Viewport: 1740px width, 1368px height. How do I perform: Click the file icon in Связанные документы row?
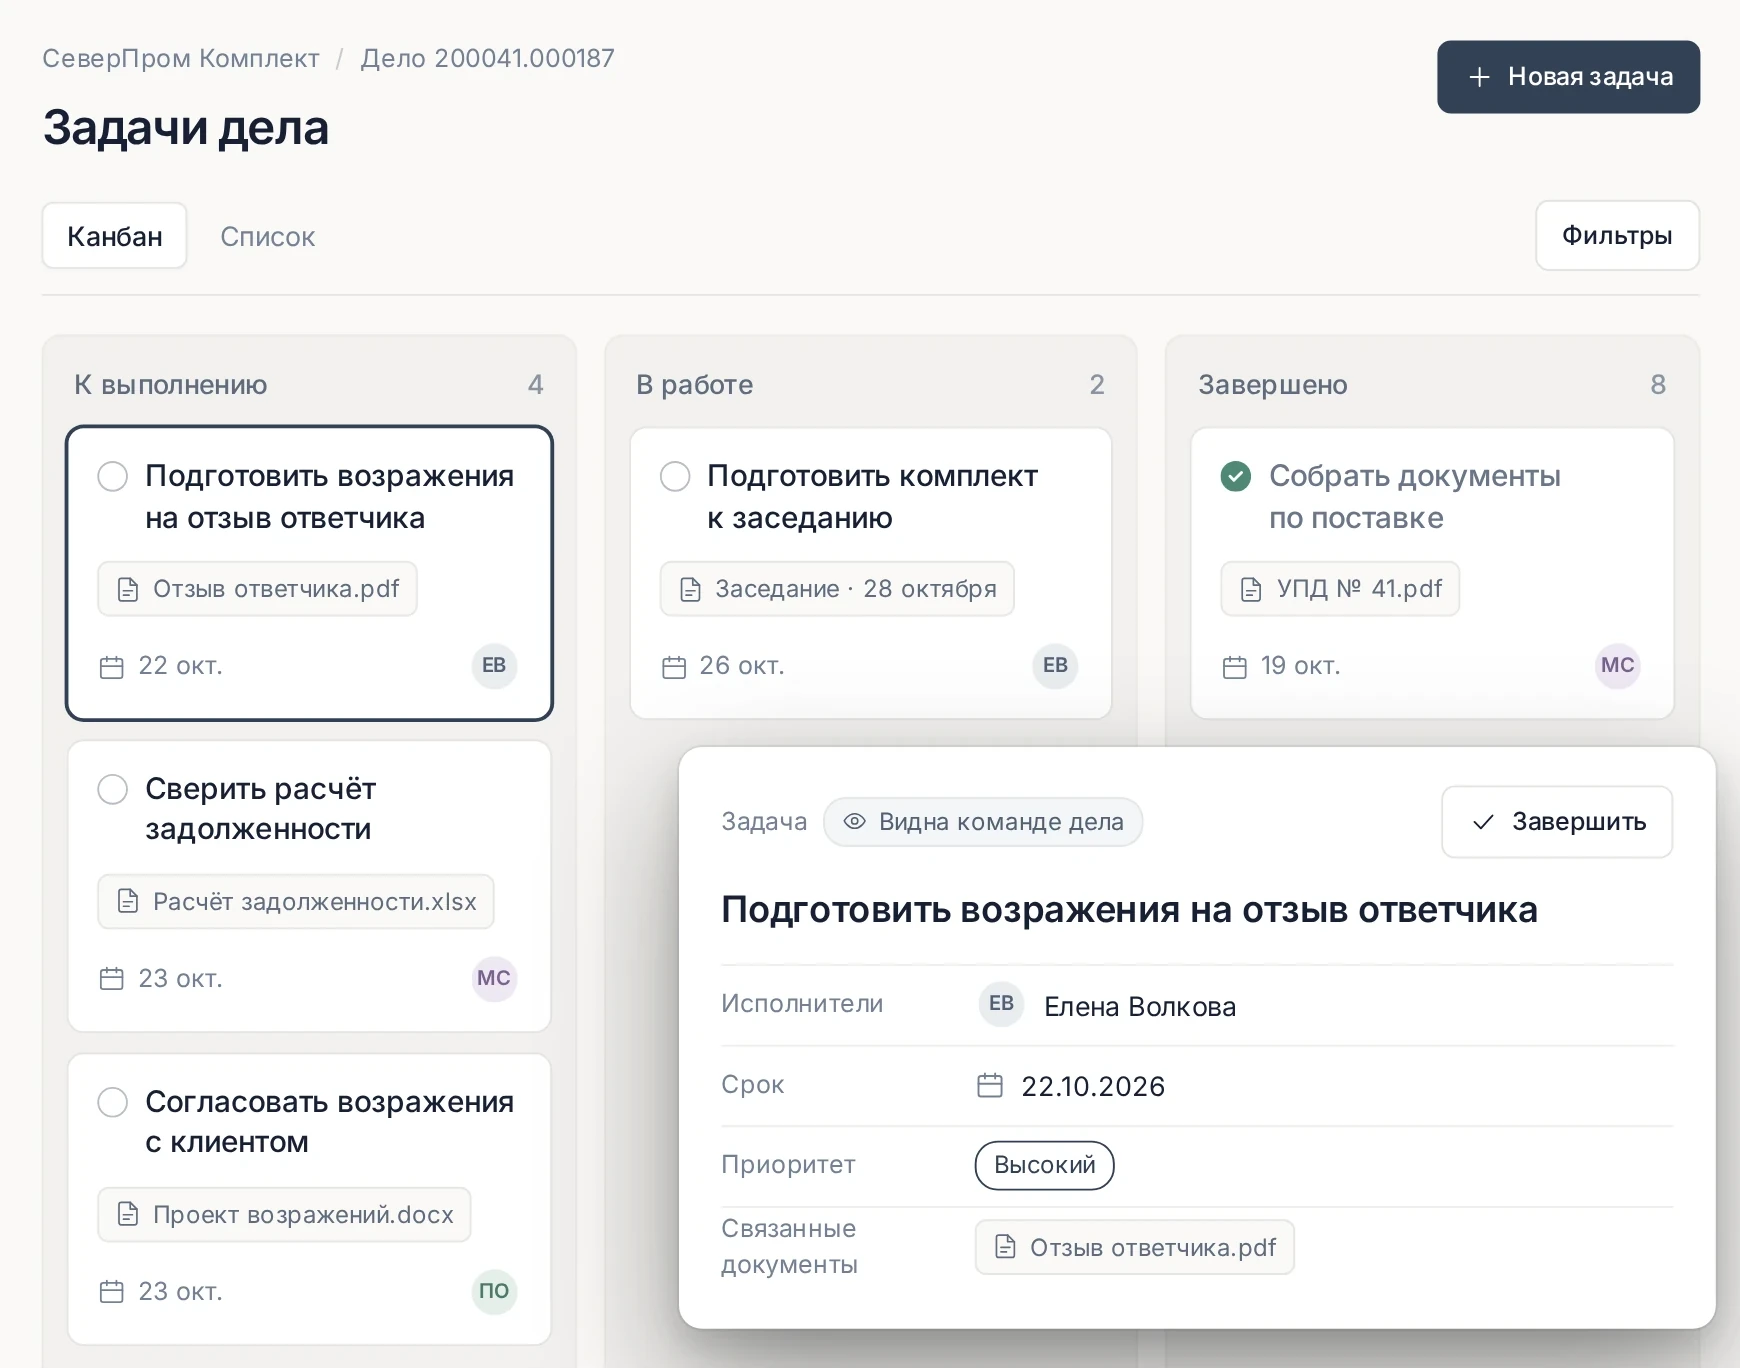pyautogui.click(x=1005, y=1247)
